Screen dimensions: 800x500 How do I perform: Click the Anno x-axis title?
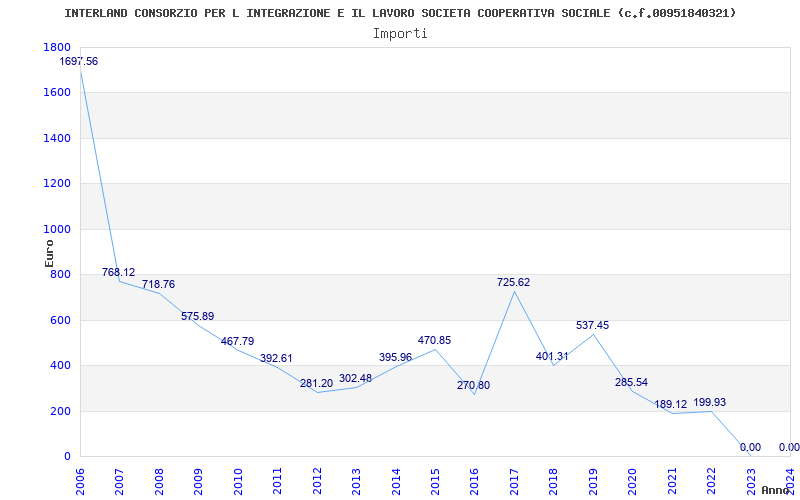tap(776, 490)
